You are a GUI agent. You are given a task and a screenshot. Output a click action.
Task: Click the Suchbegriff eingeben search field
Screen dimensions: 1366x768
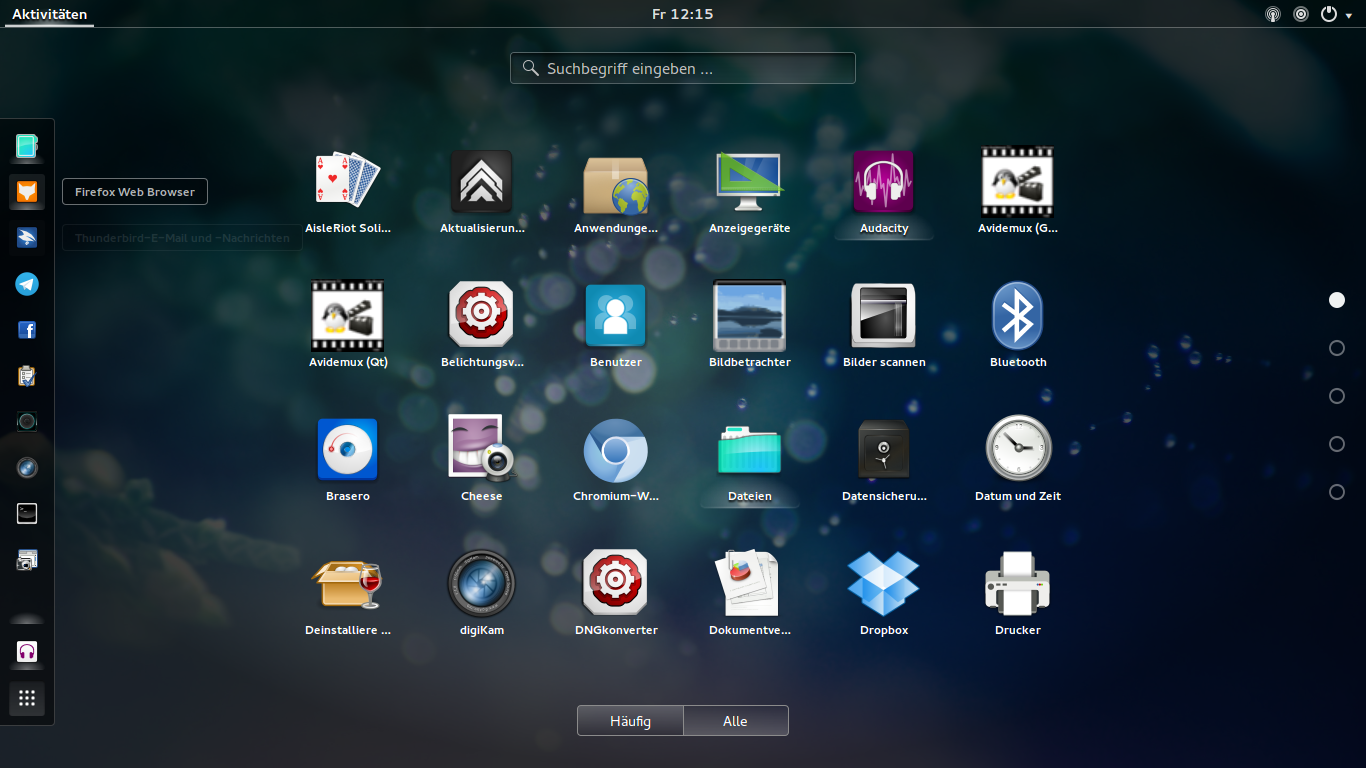coord(683,68)
